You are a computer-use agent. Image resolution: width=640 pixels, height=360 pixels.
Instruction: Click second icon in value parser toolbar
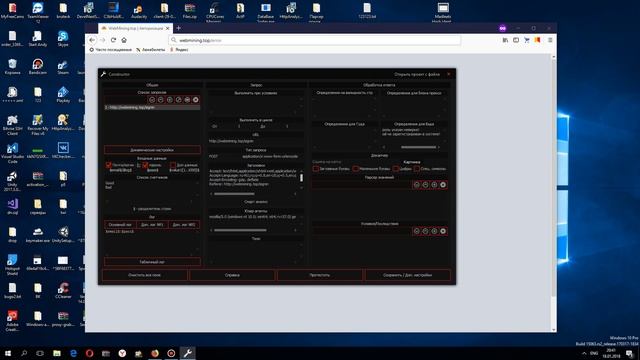425,185
